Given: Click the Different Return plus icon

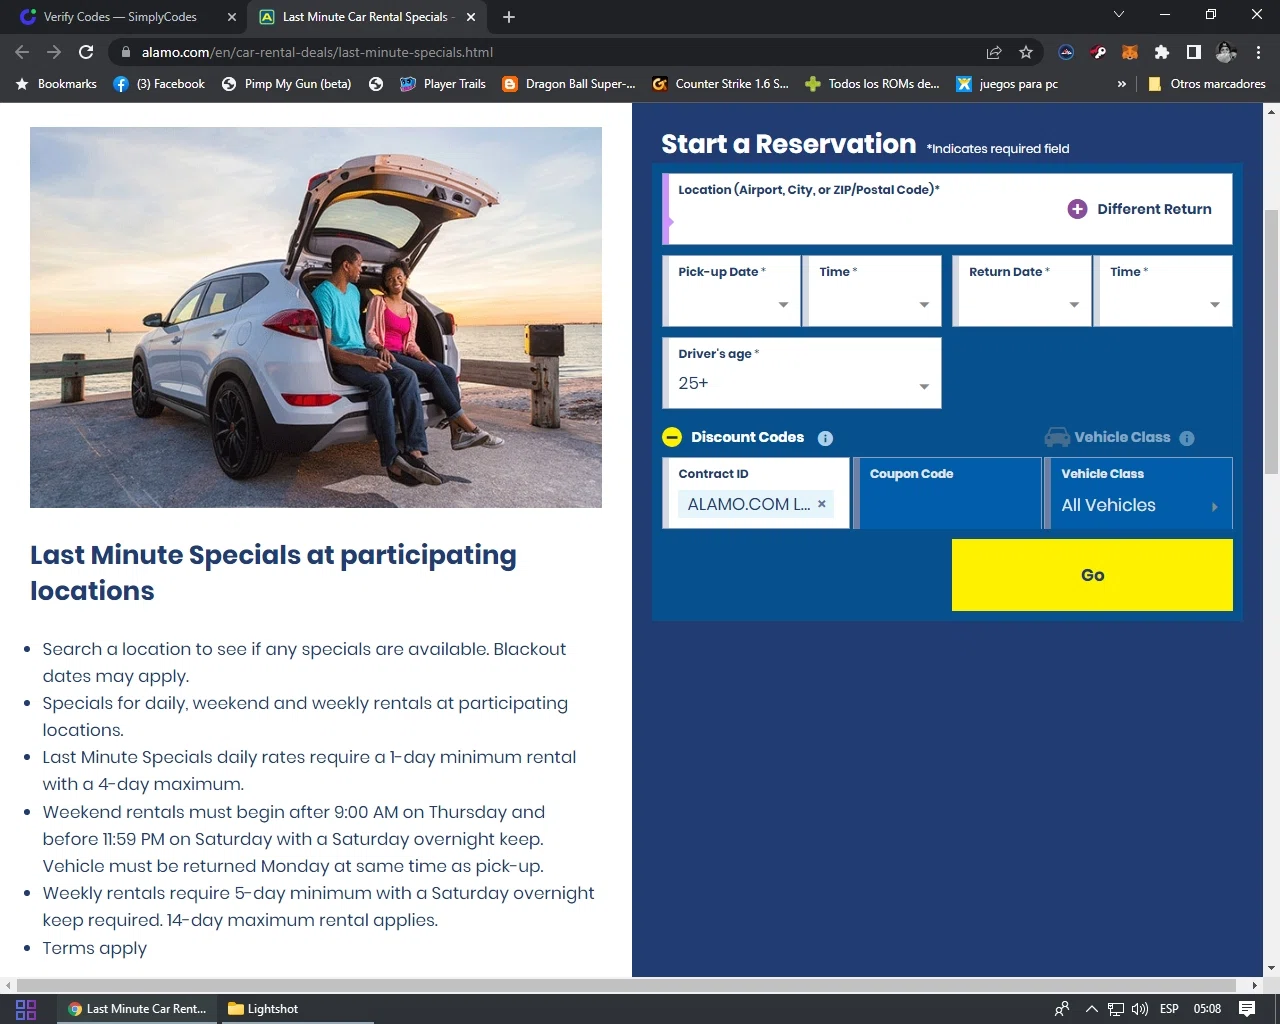Looking at the screenshot, I should point(1077,209).
